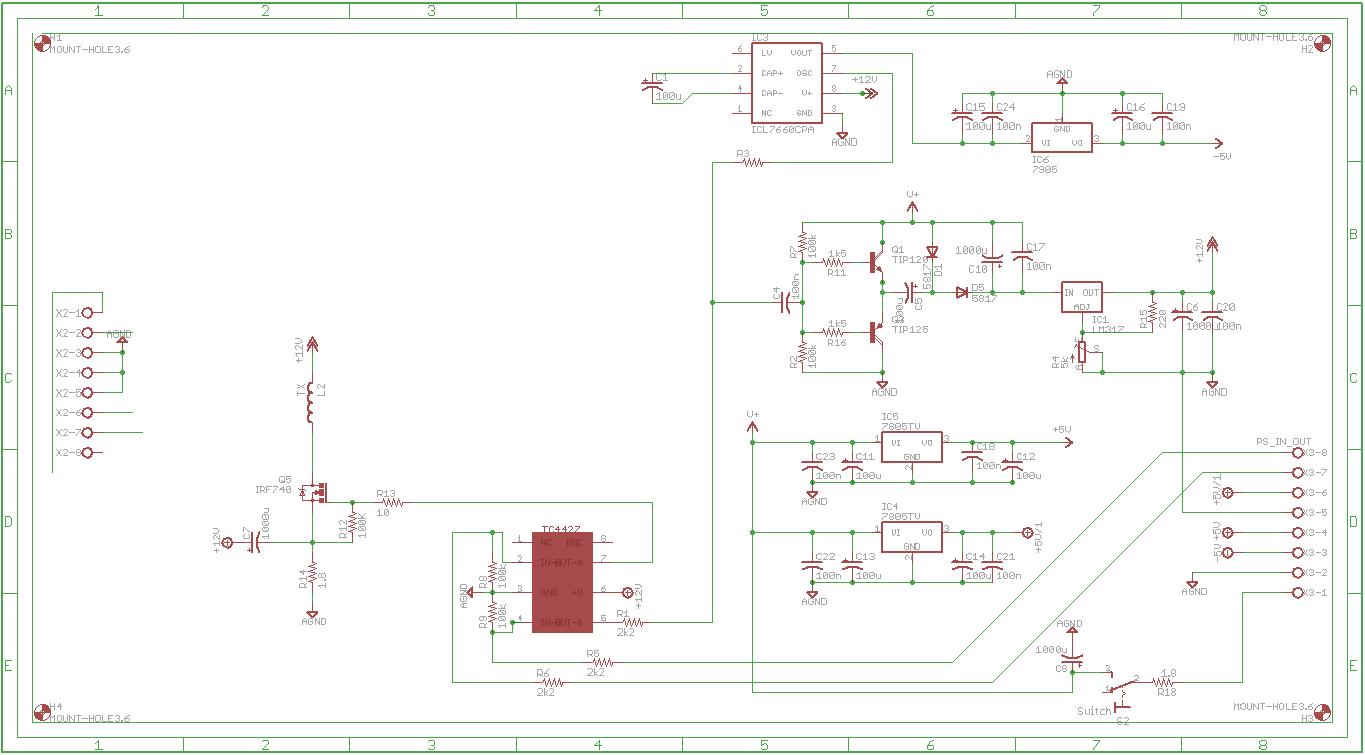Click the L2 inductor coil symbol
This screenshot has width=1365, height=755.
pyautogui.click(x=312, y=403)
